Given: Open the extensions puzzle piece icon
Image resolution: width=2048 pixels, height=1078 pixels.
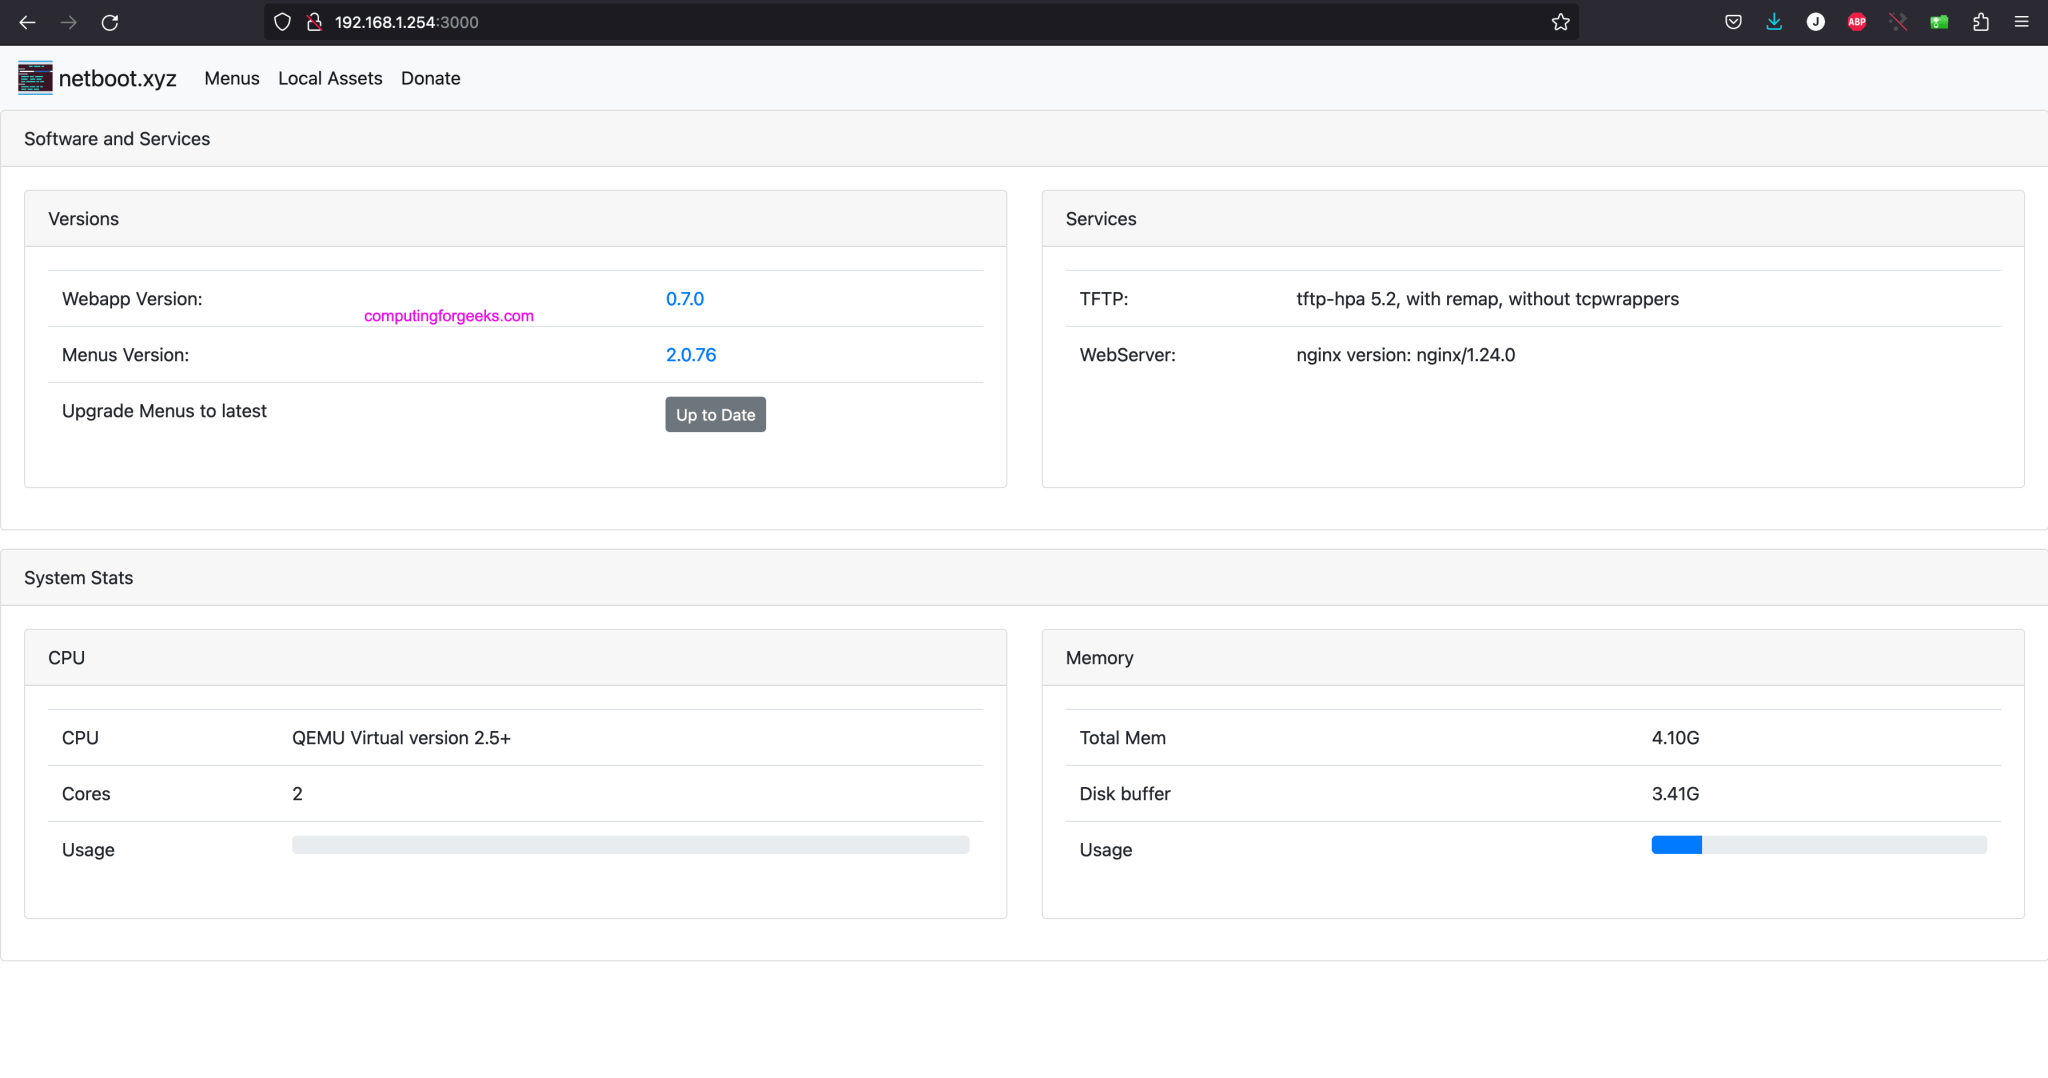Looking at the screenshot, I should (x=1981, y=21).
